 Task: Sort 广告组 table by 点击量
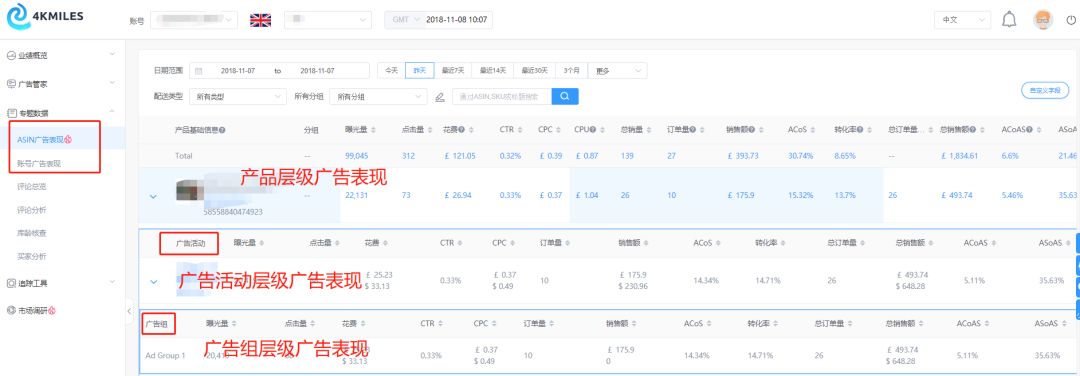(x=312, y=323)
